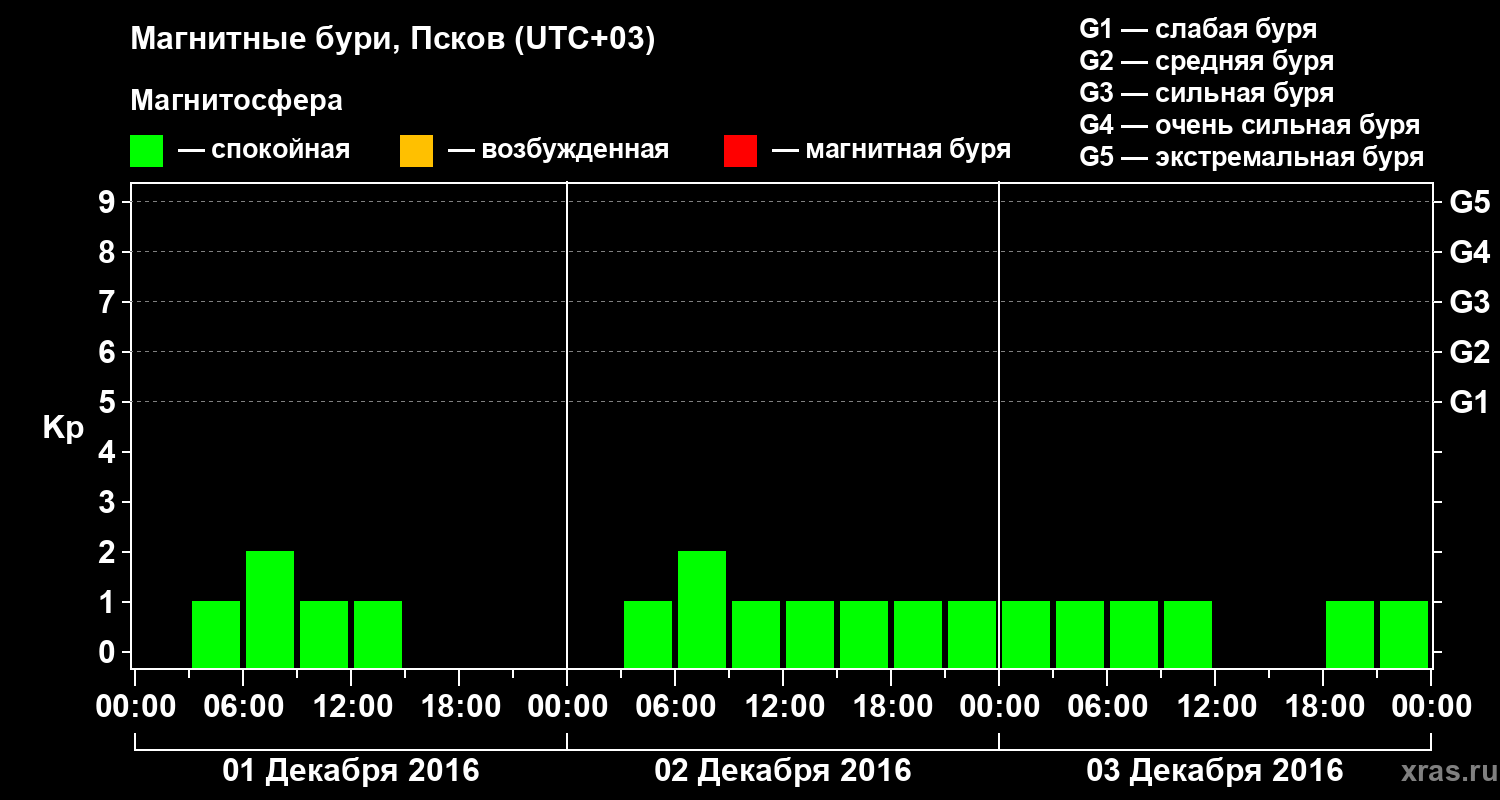Click the 18:00 time label for 01 Декабря
The image size is (1500, 800).
point(459,707)
